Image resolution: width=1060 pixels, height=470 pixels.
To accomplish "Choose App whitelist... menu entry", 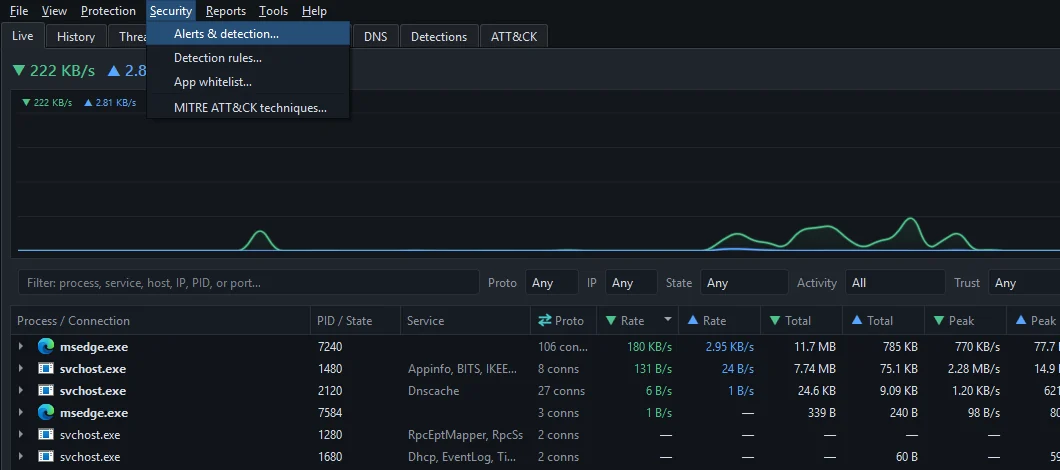I will tap(248, 82).
